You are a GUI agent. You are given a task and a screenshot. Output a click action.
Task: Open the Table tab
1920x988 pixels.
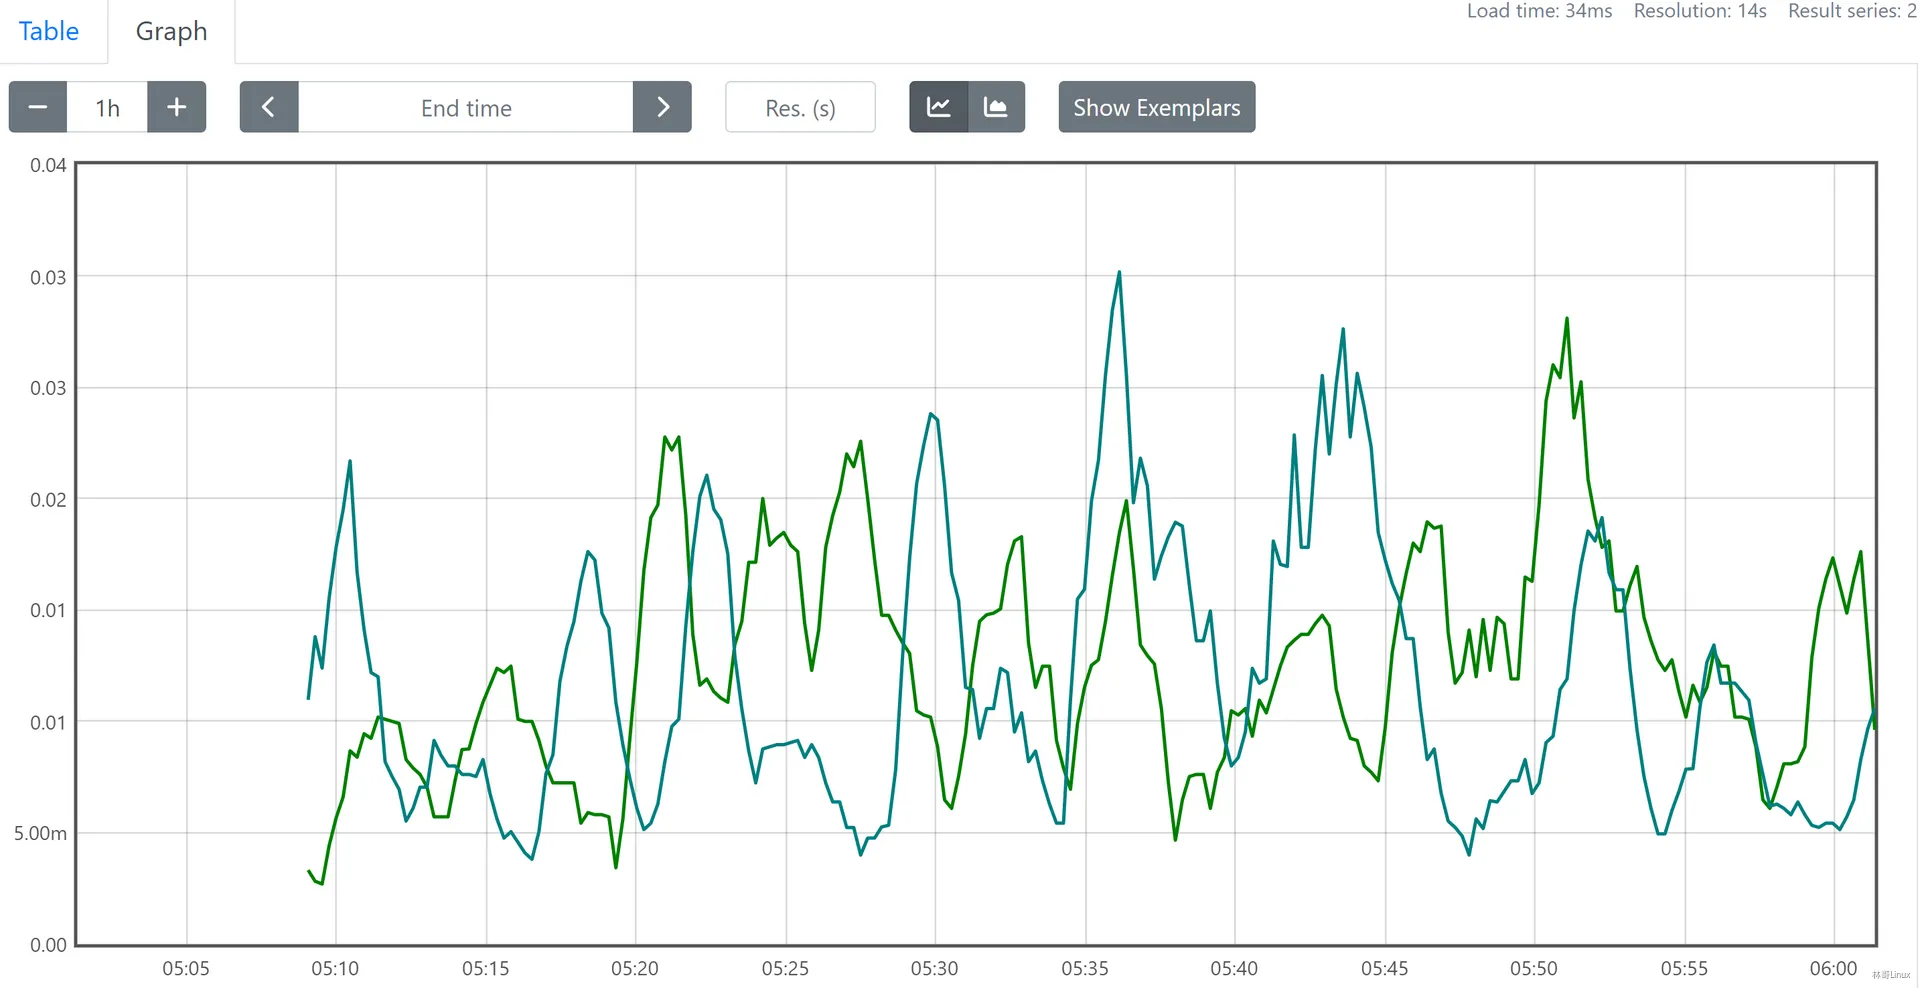pos(48,31)
